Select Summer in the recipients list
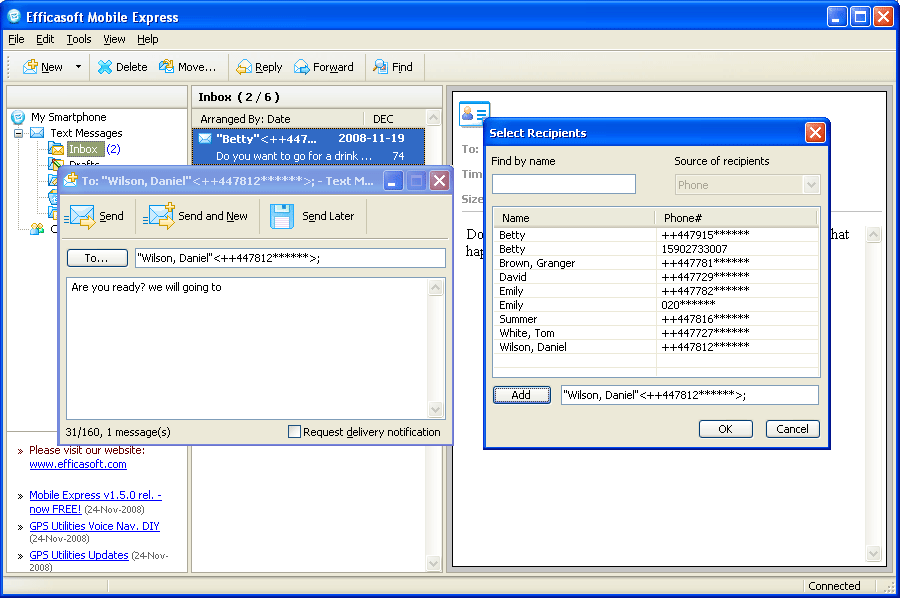The image size is (900, 598). 656,319
